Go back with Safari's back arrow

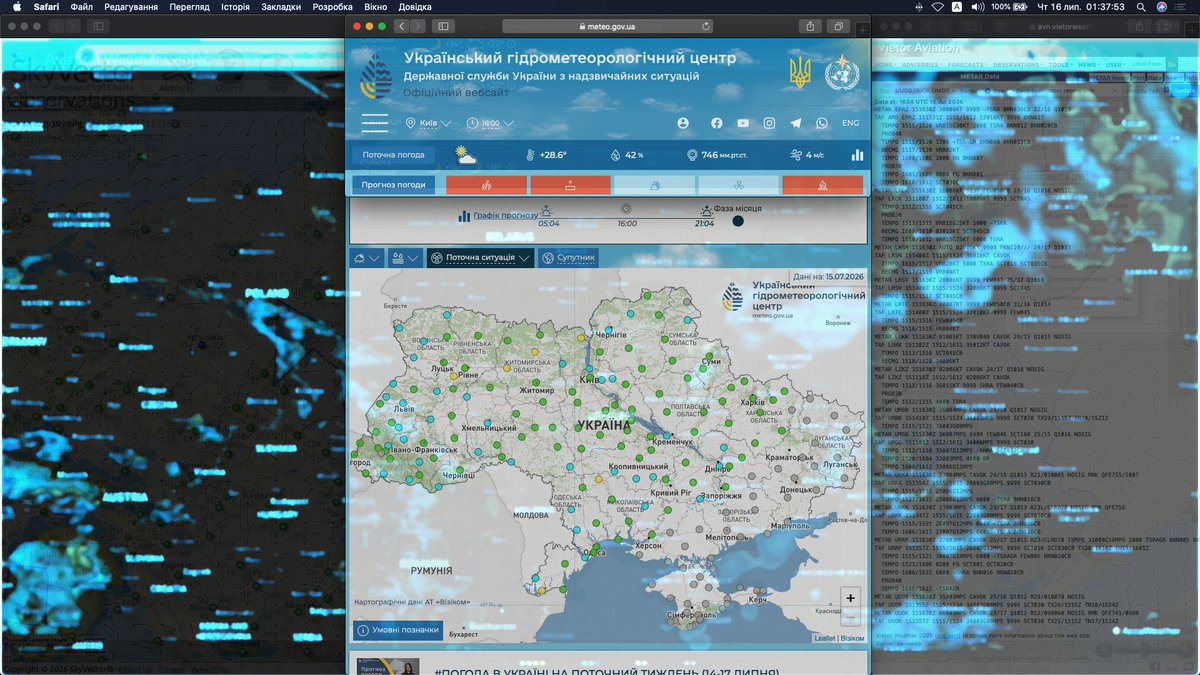coord(401,26)
